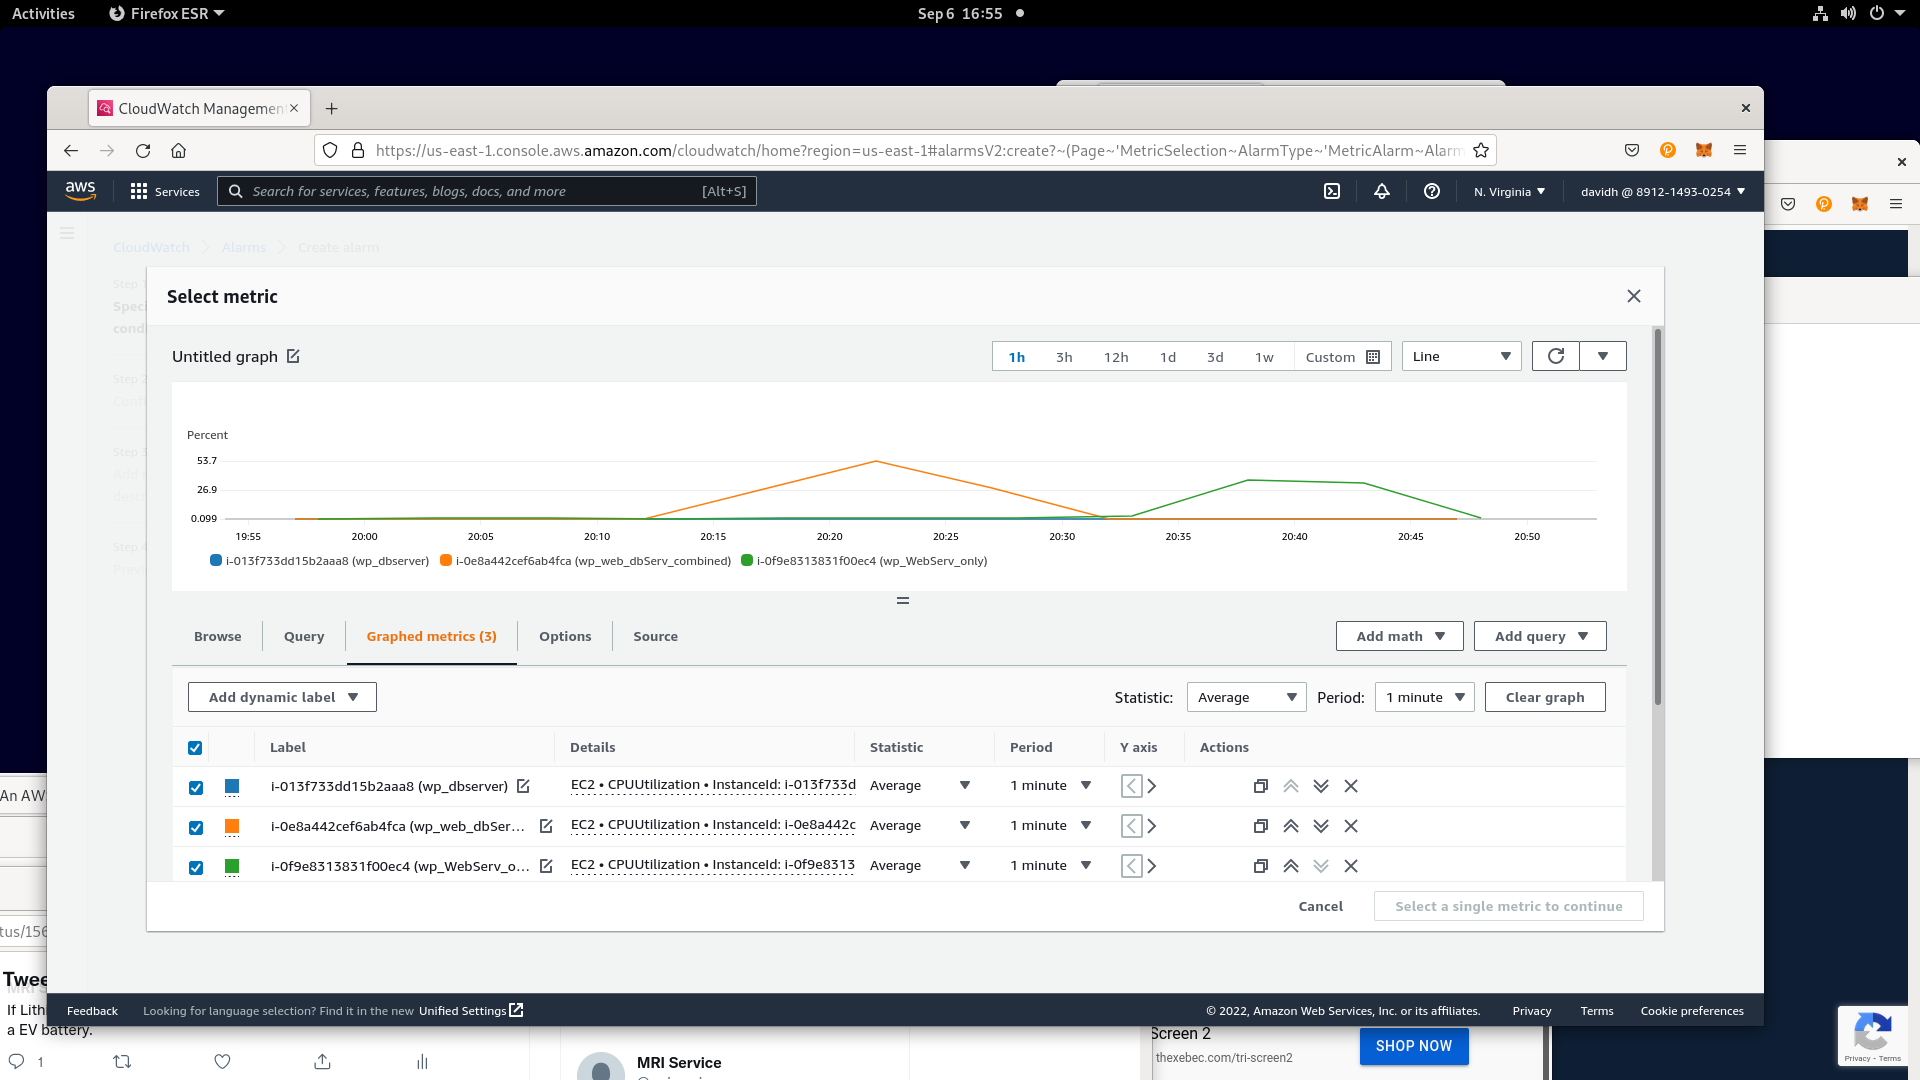Open the Line graph type dropdown

[x=1461, y=356]
